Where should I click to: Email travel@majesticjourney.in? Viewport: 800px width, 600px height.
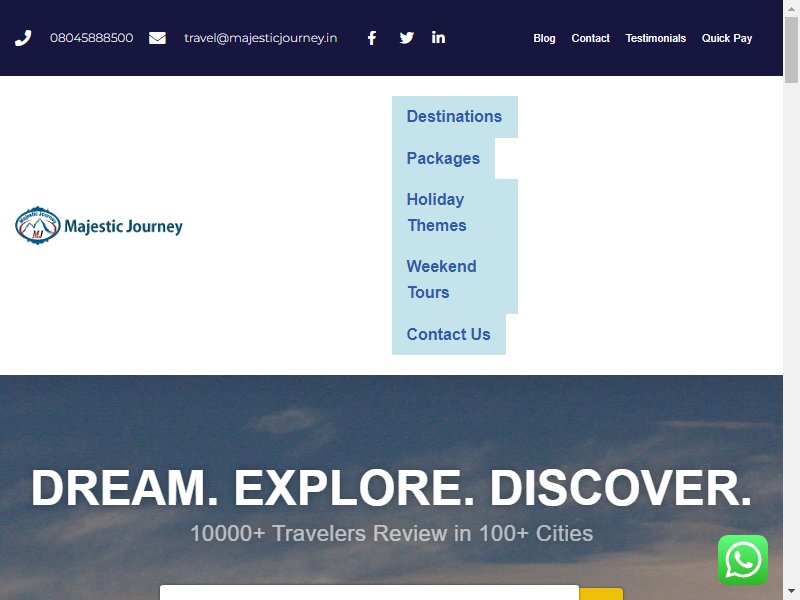[261, 38]
